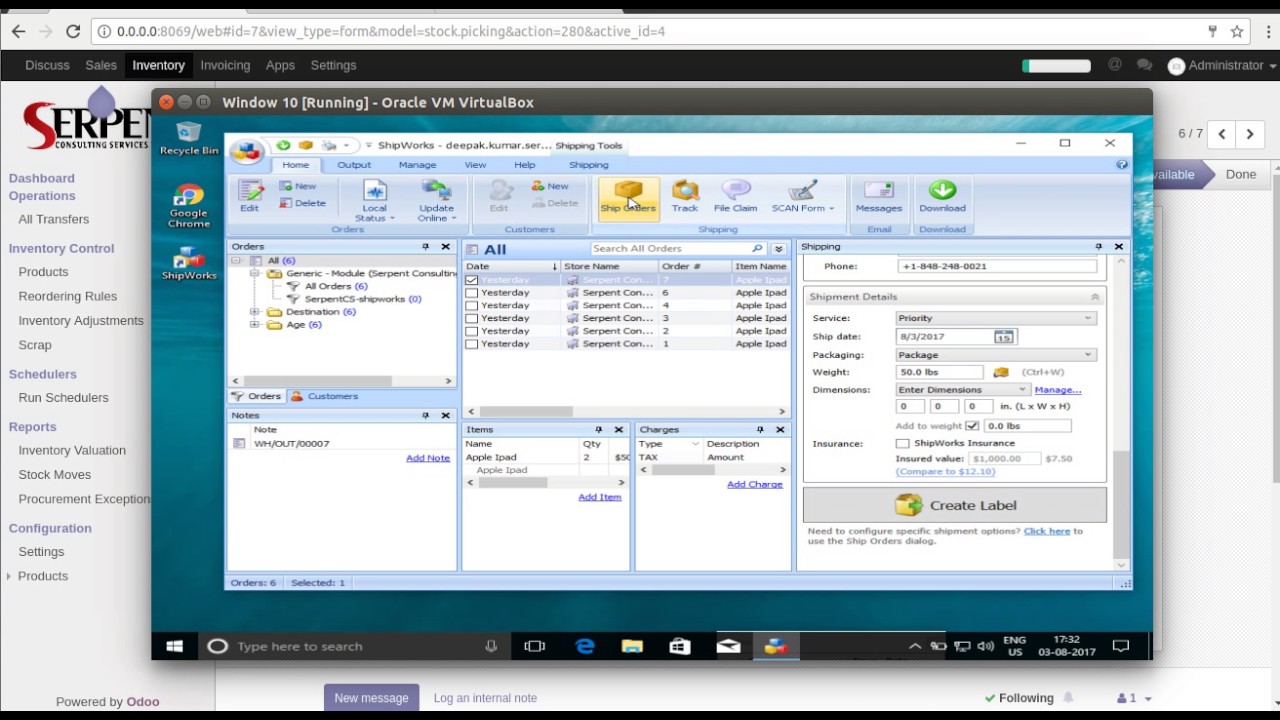Delete the order using Orders Delete

pyautogui.click(x=302, y=203)
